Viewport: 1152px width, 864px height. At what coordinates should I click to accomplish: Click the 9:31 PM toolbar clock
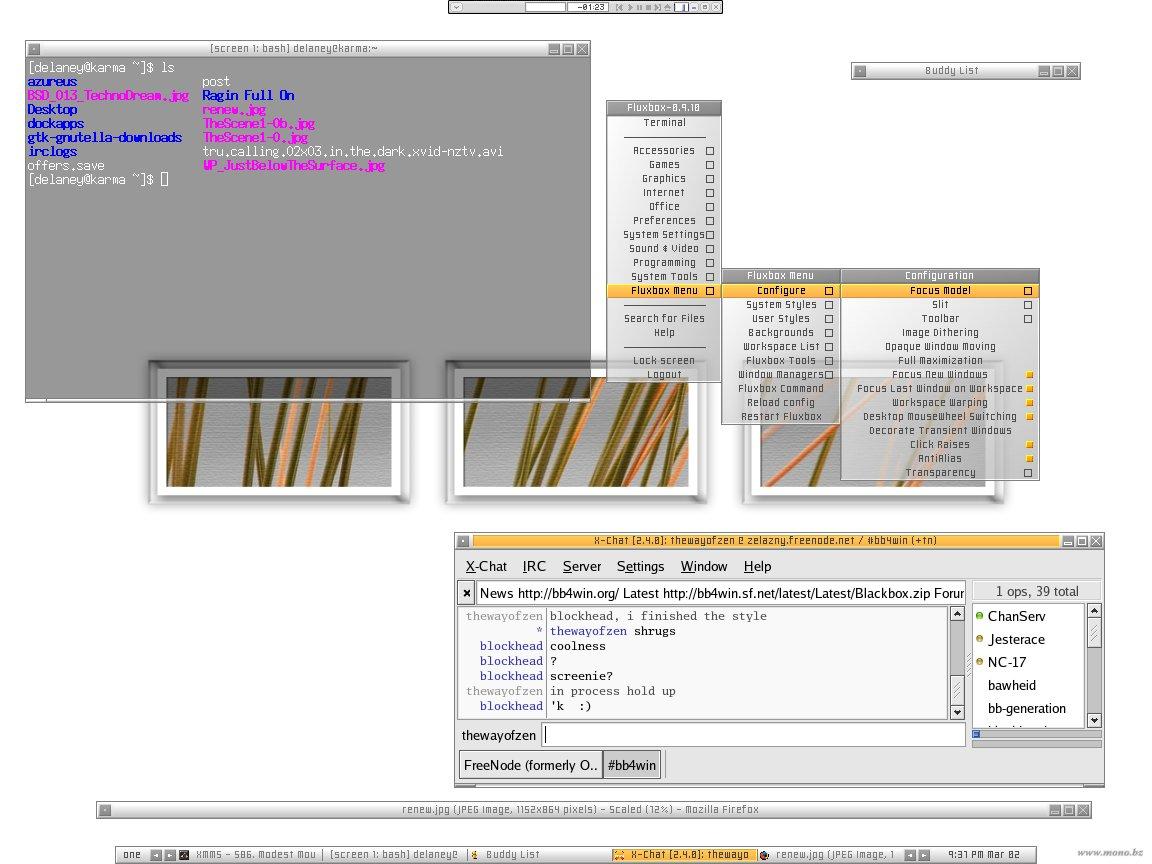pos(983,855)
